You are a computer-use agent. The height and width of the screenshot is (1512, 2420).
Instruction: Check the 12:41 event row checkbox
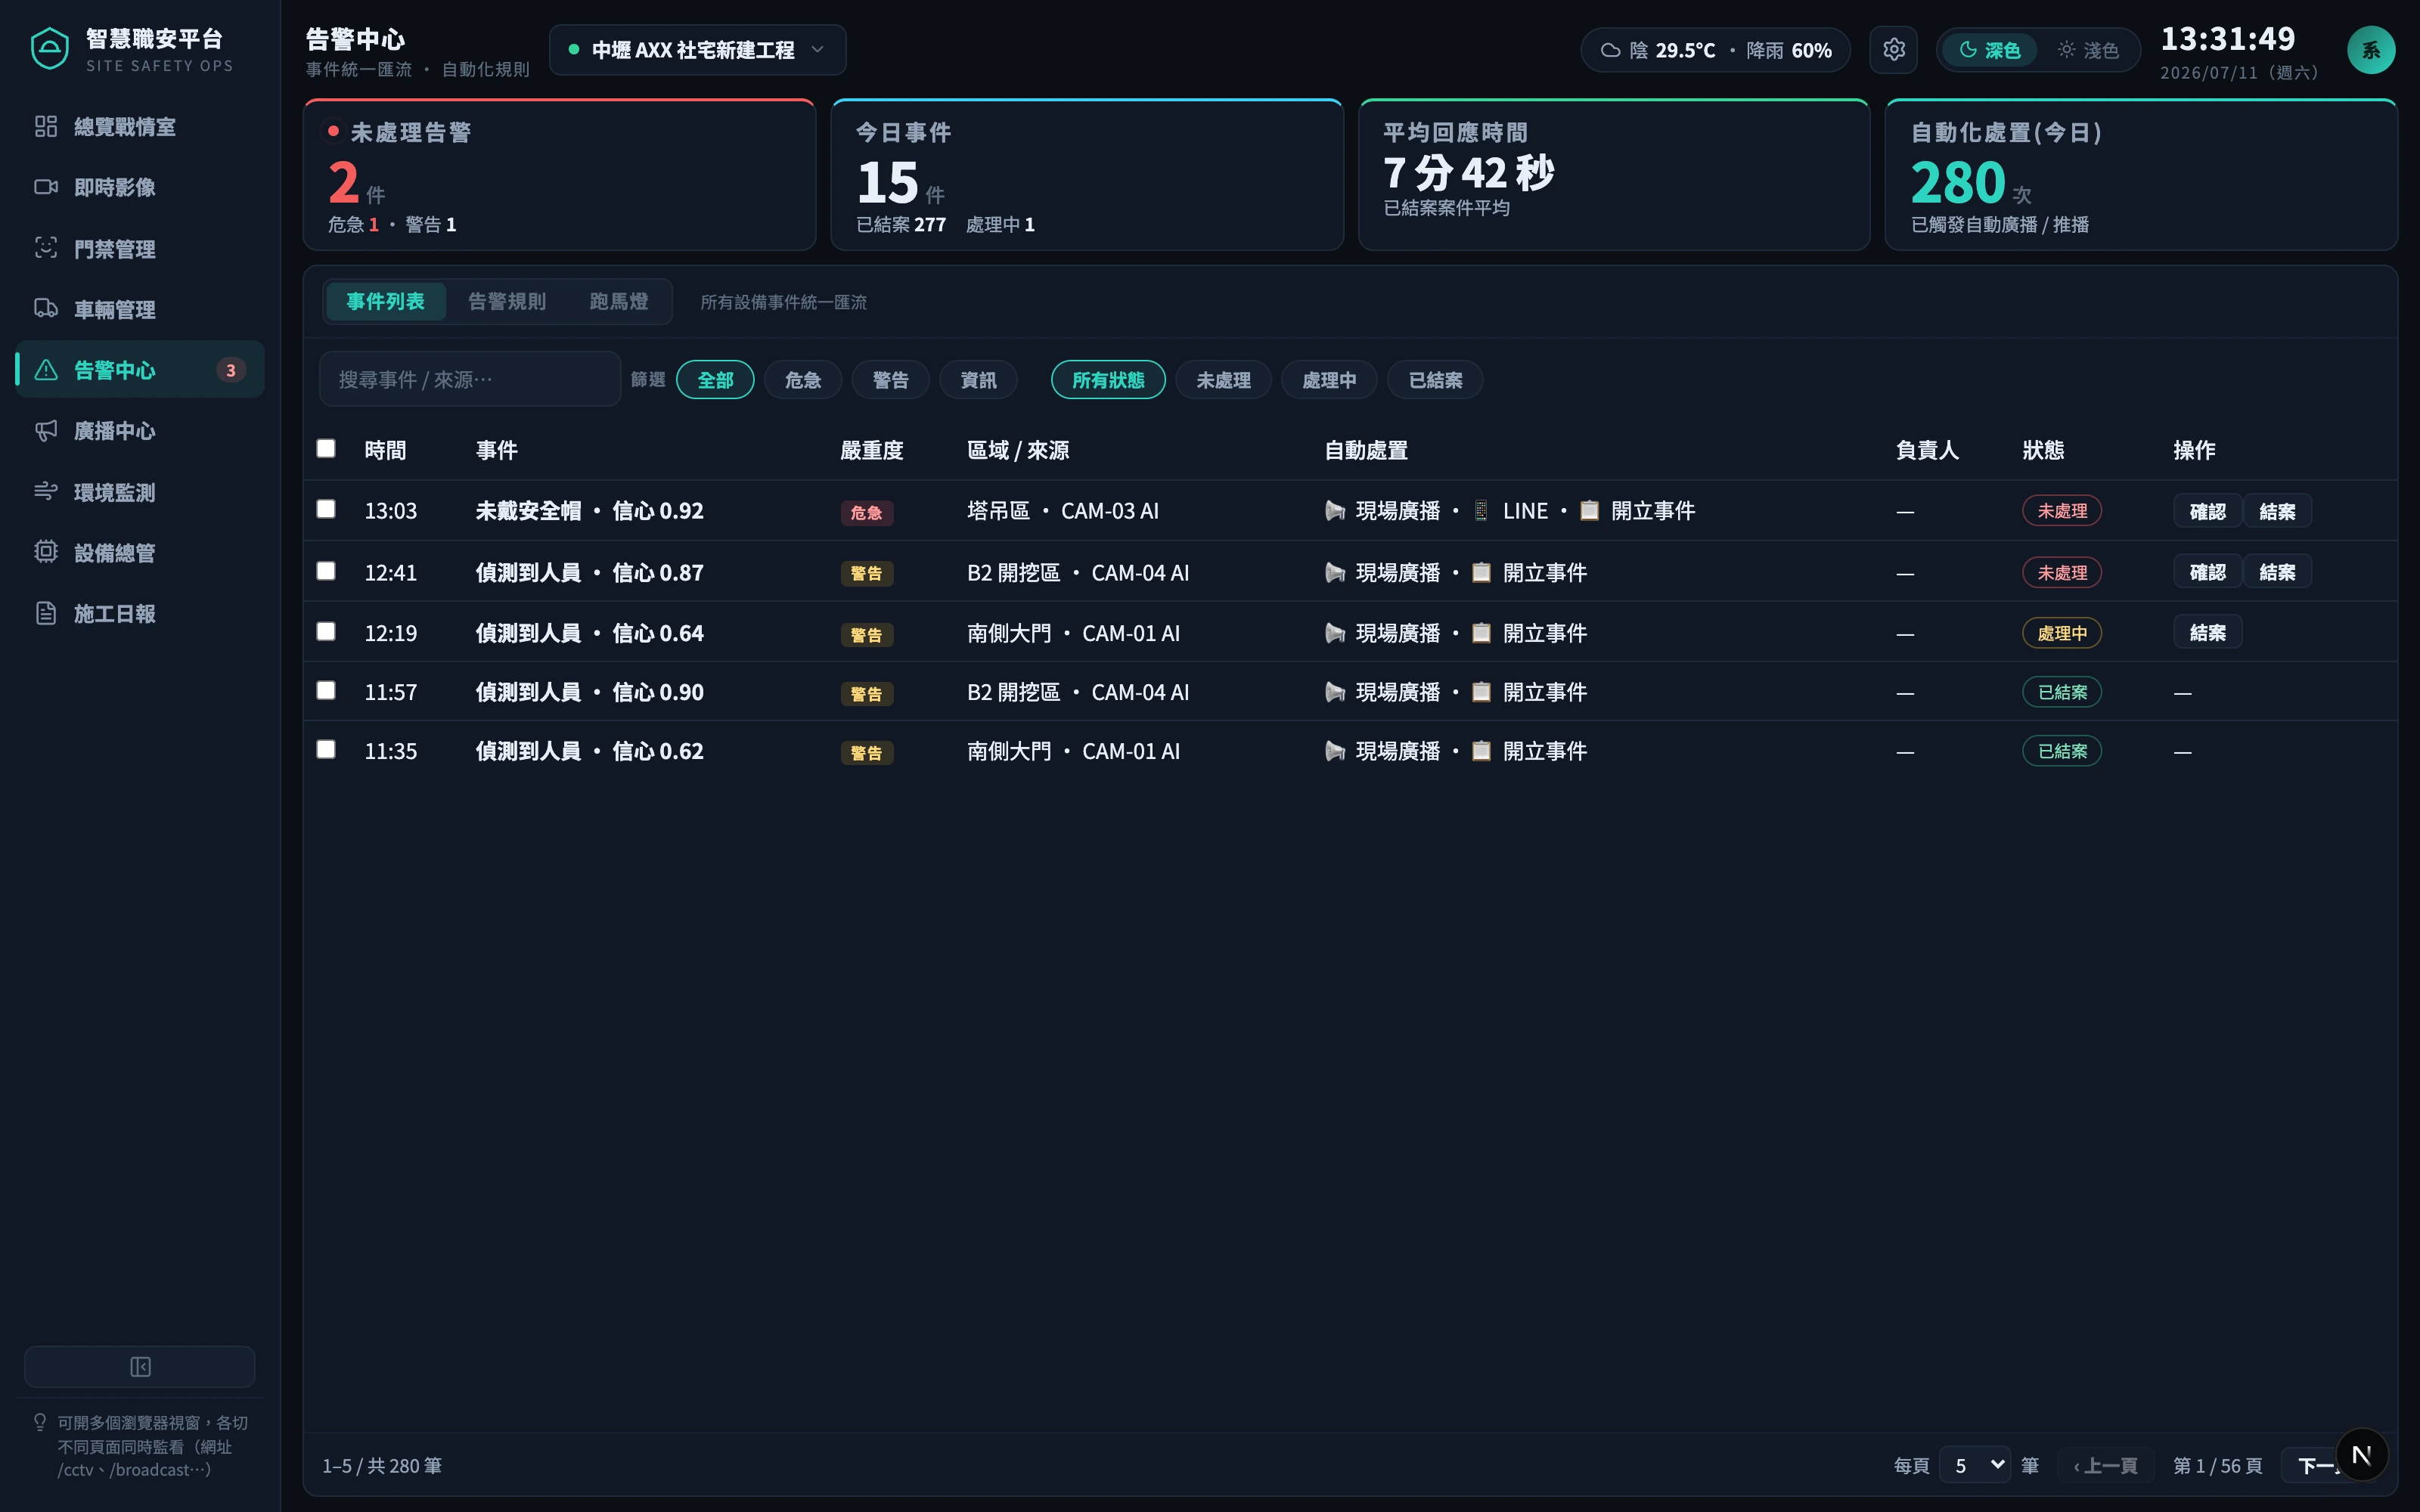pyautogui.click(x=326, y=571)
